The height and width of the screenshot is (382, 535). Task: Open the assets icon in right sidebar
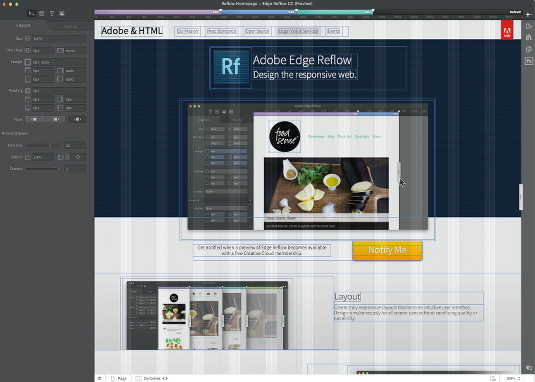pyautogui.click(x=529, y=49)
